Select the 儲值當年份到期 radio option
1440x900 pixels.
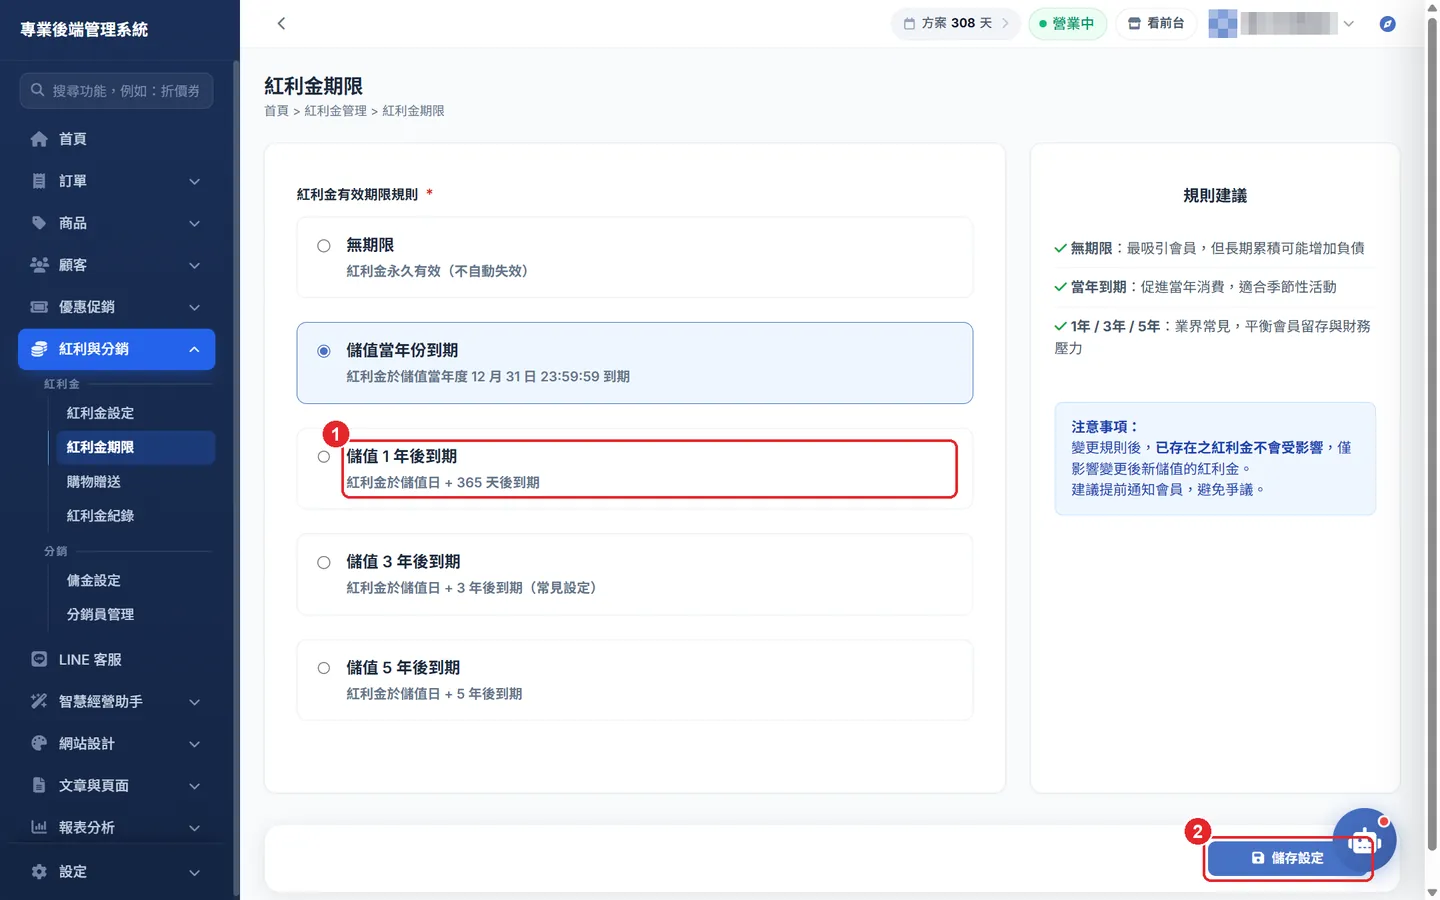(x=324, y=351)
